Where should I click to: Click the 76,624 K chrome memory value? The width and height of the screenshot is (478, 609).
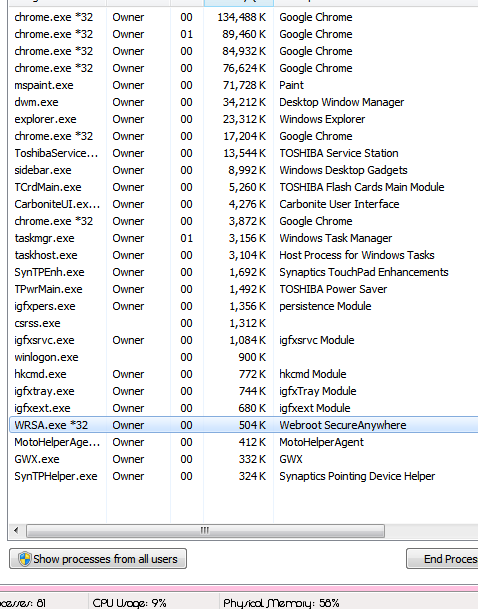click(244, 68)
